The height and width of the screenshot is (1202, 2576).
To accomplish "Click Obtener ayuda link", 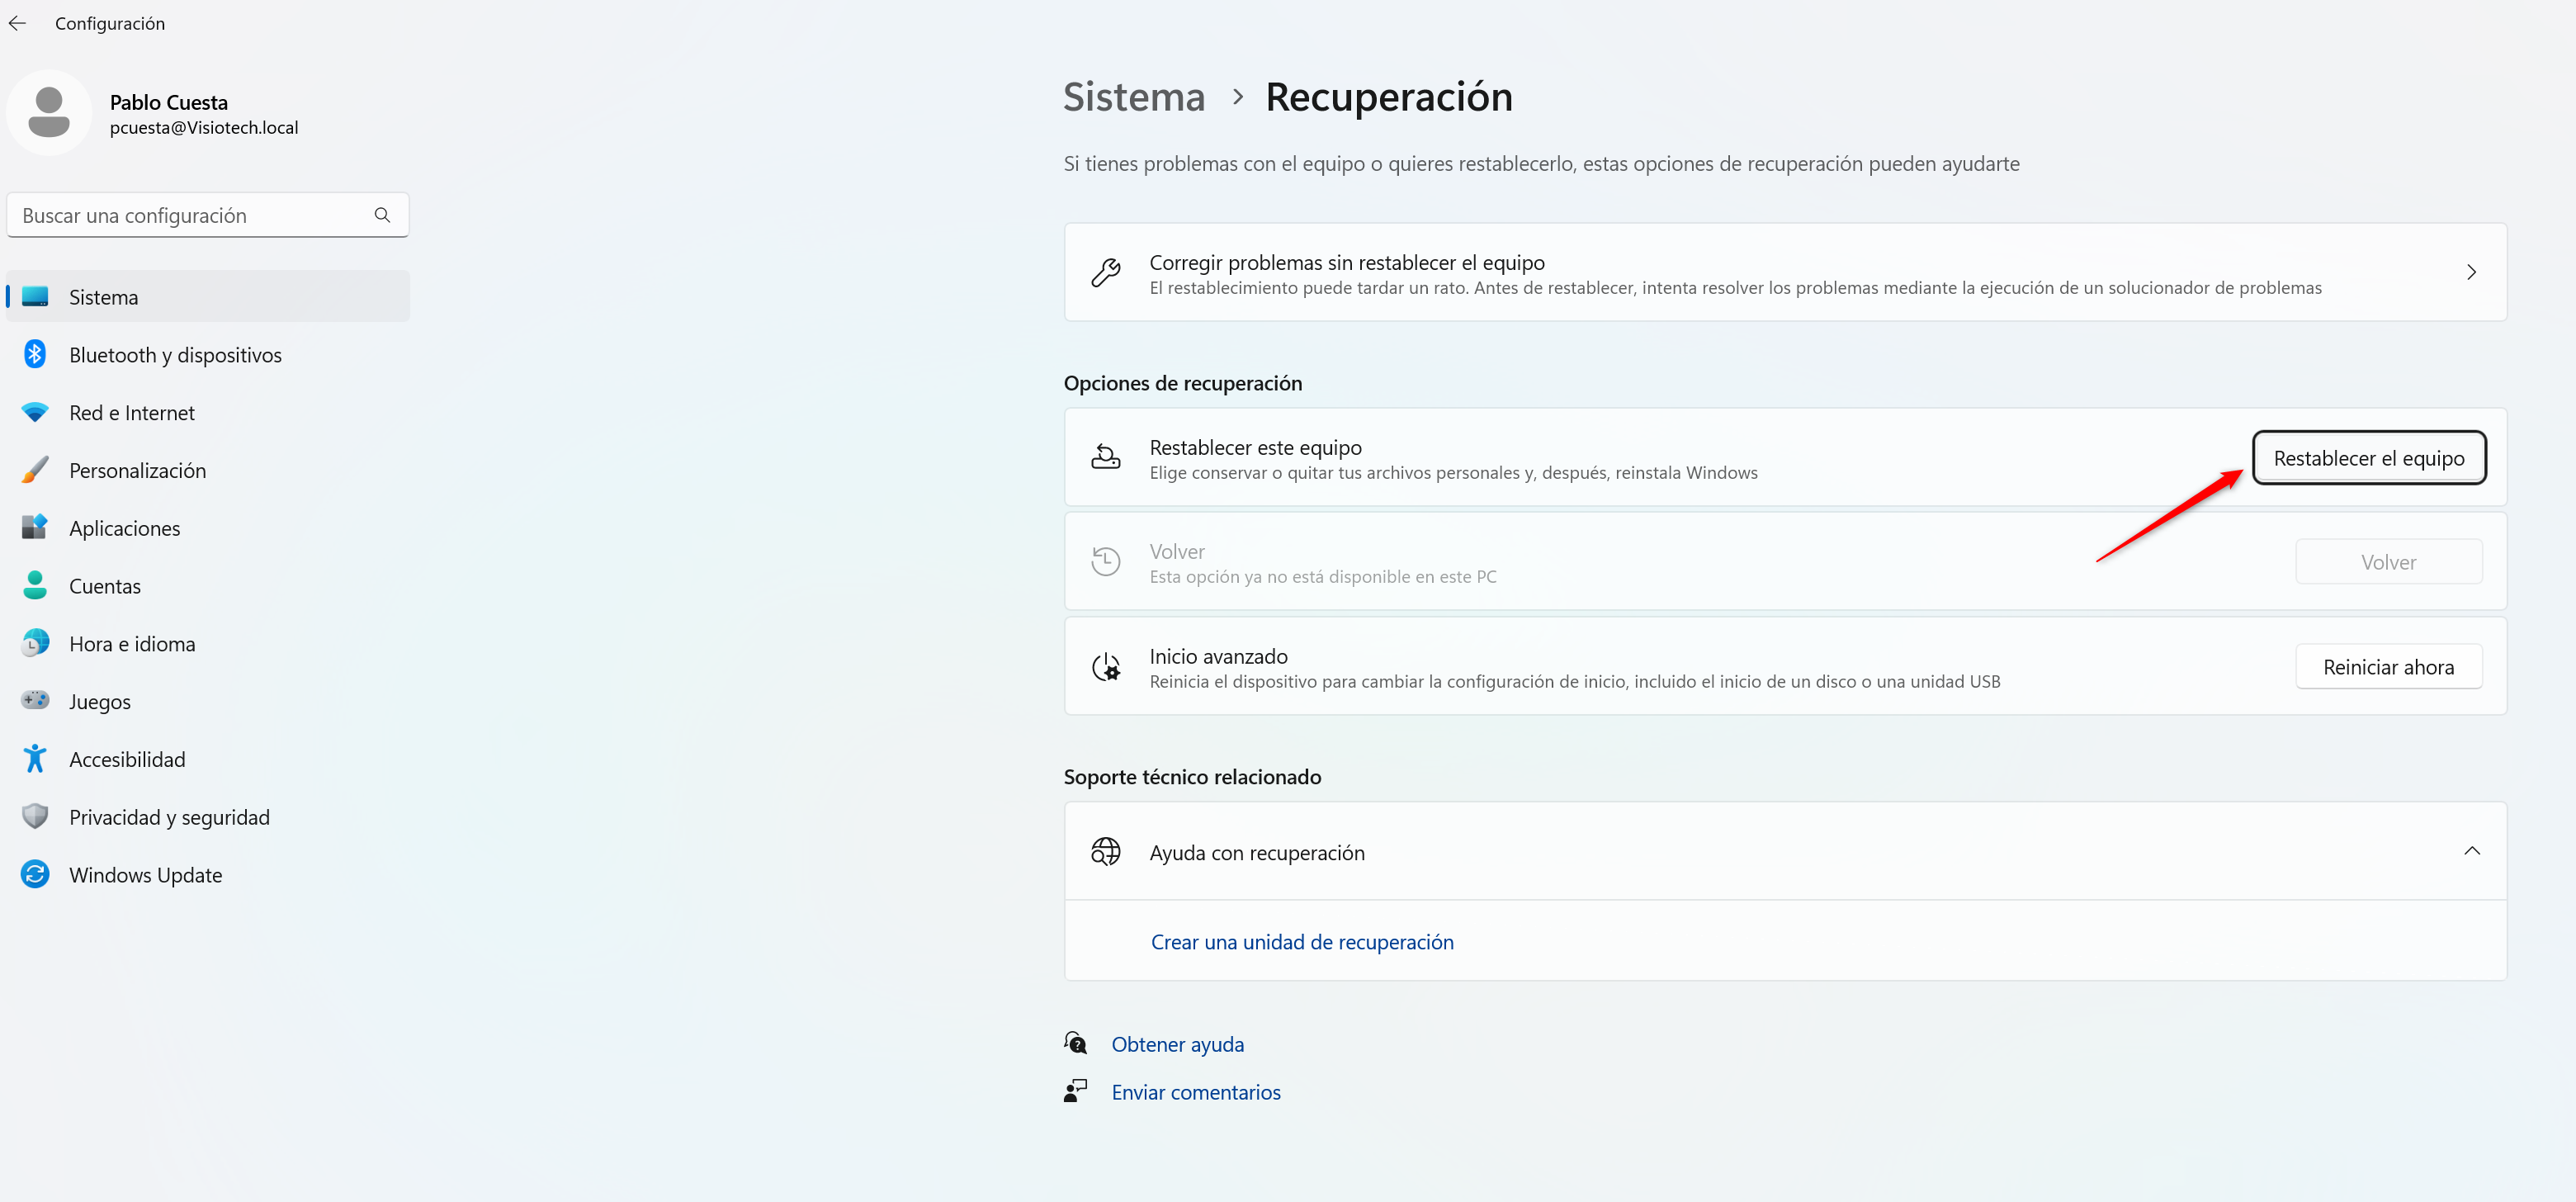I will tap(1177, 1044).
